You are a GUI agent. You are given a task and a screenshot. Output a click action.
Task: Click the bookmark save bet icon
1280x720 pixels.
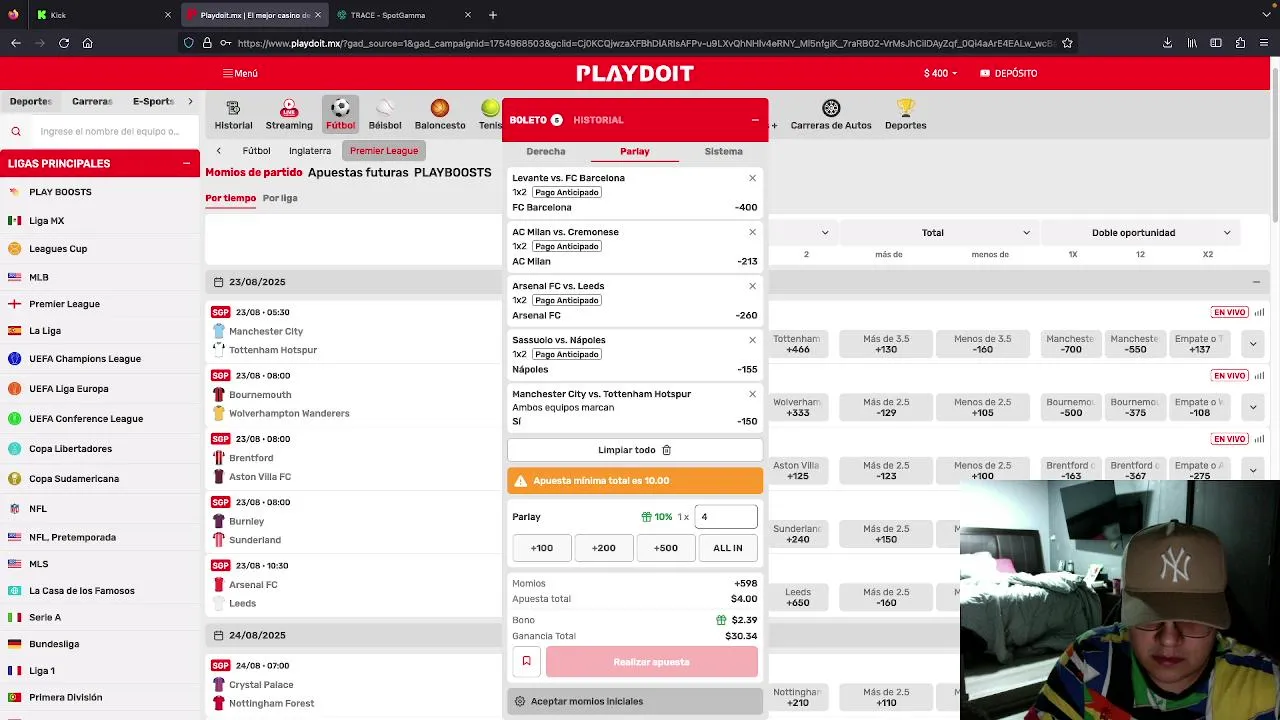click(x=526, y=662)
